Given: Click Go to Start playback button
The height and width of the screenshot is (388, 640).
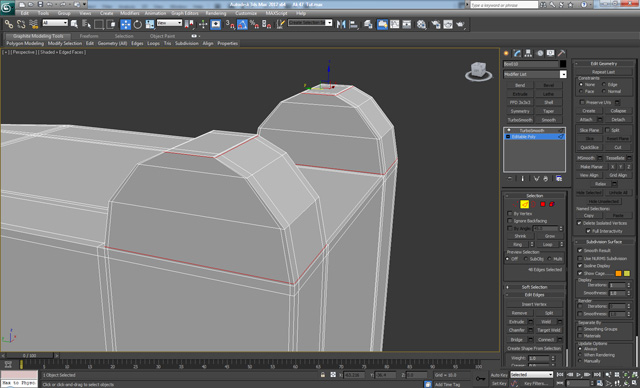Looking at the screenshot, I should [560, 375].
